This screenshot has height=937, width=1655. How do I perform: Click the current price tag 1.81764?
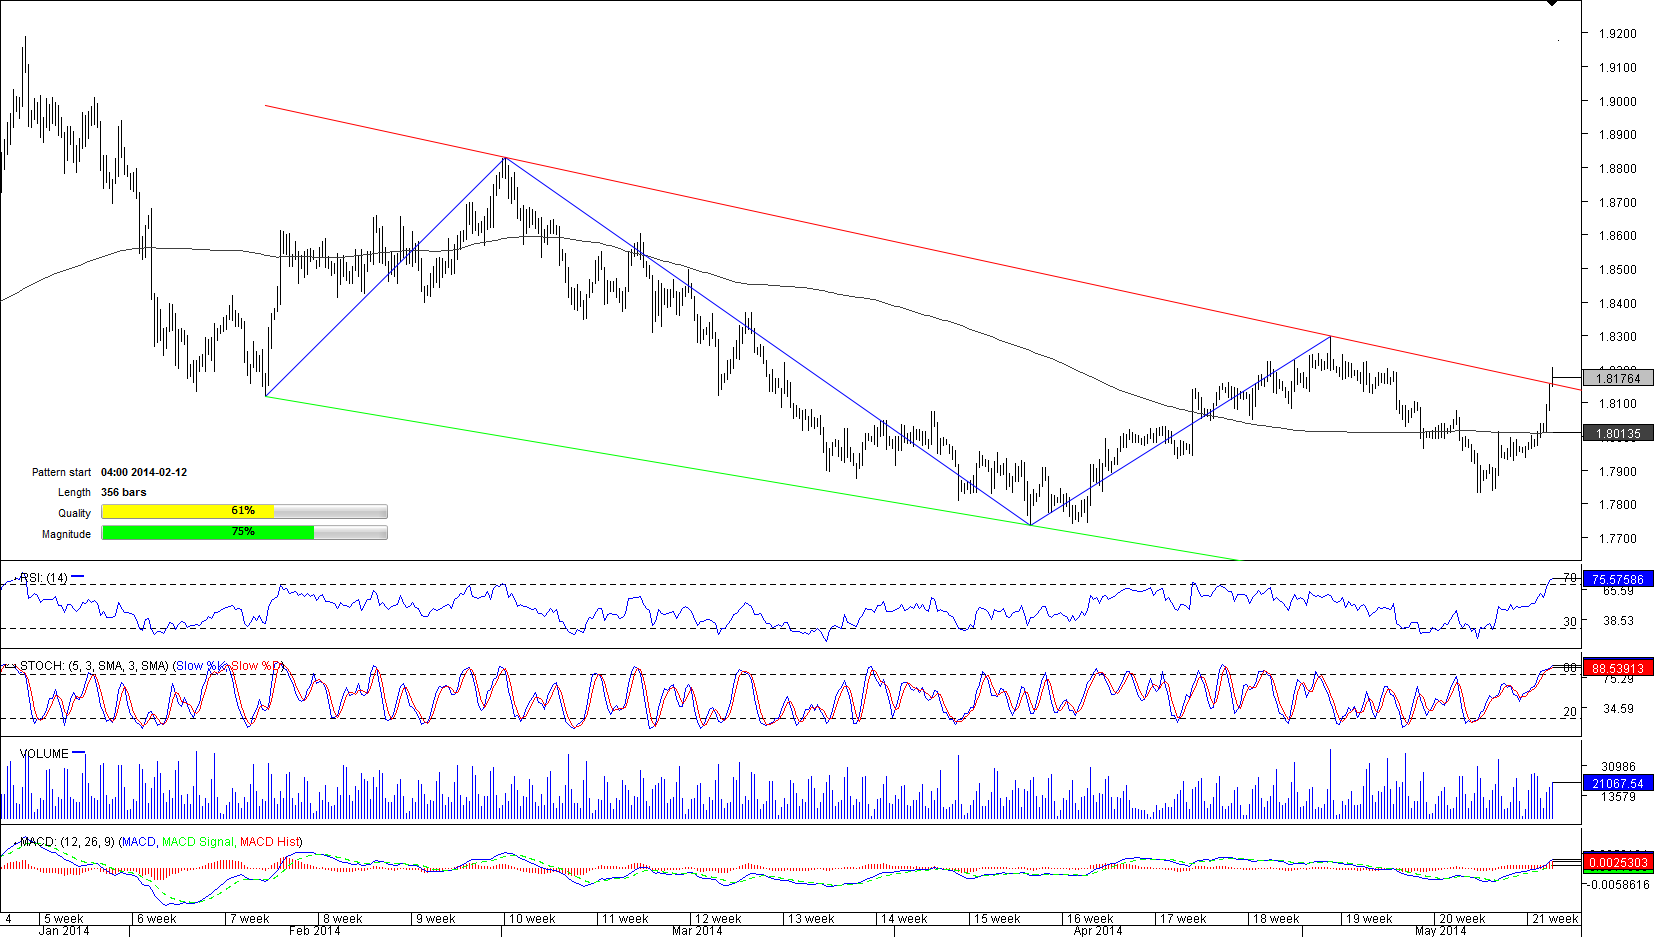click(1618, 378)
